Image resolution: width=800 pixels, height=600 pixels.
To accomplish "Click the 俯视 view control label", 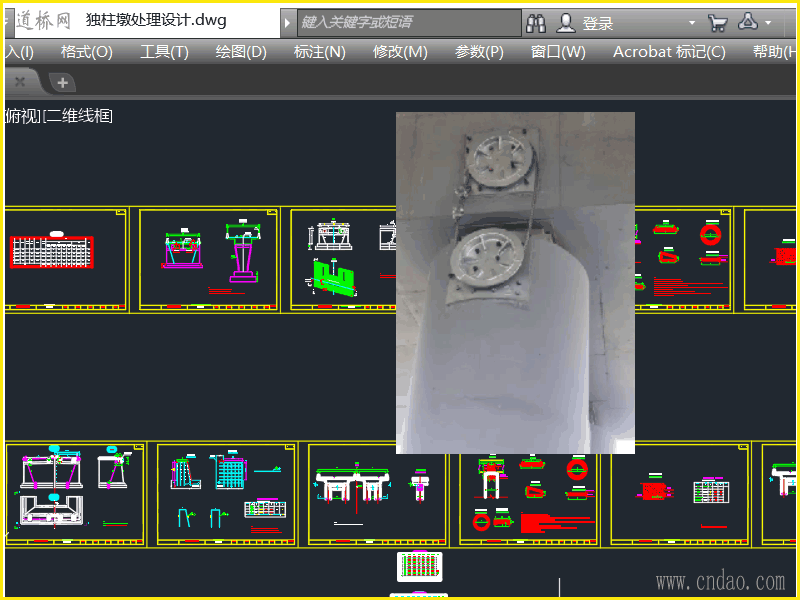I will pyautogui.click(x=22, y=116).
